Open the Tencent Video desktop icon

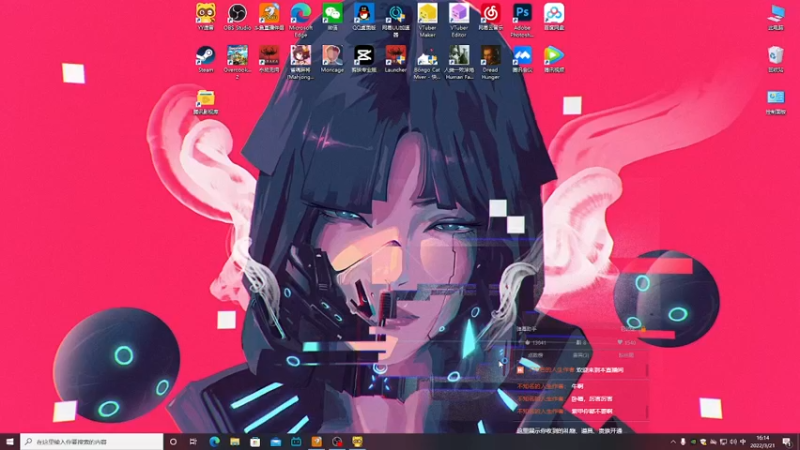tap(554, 59)
